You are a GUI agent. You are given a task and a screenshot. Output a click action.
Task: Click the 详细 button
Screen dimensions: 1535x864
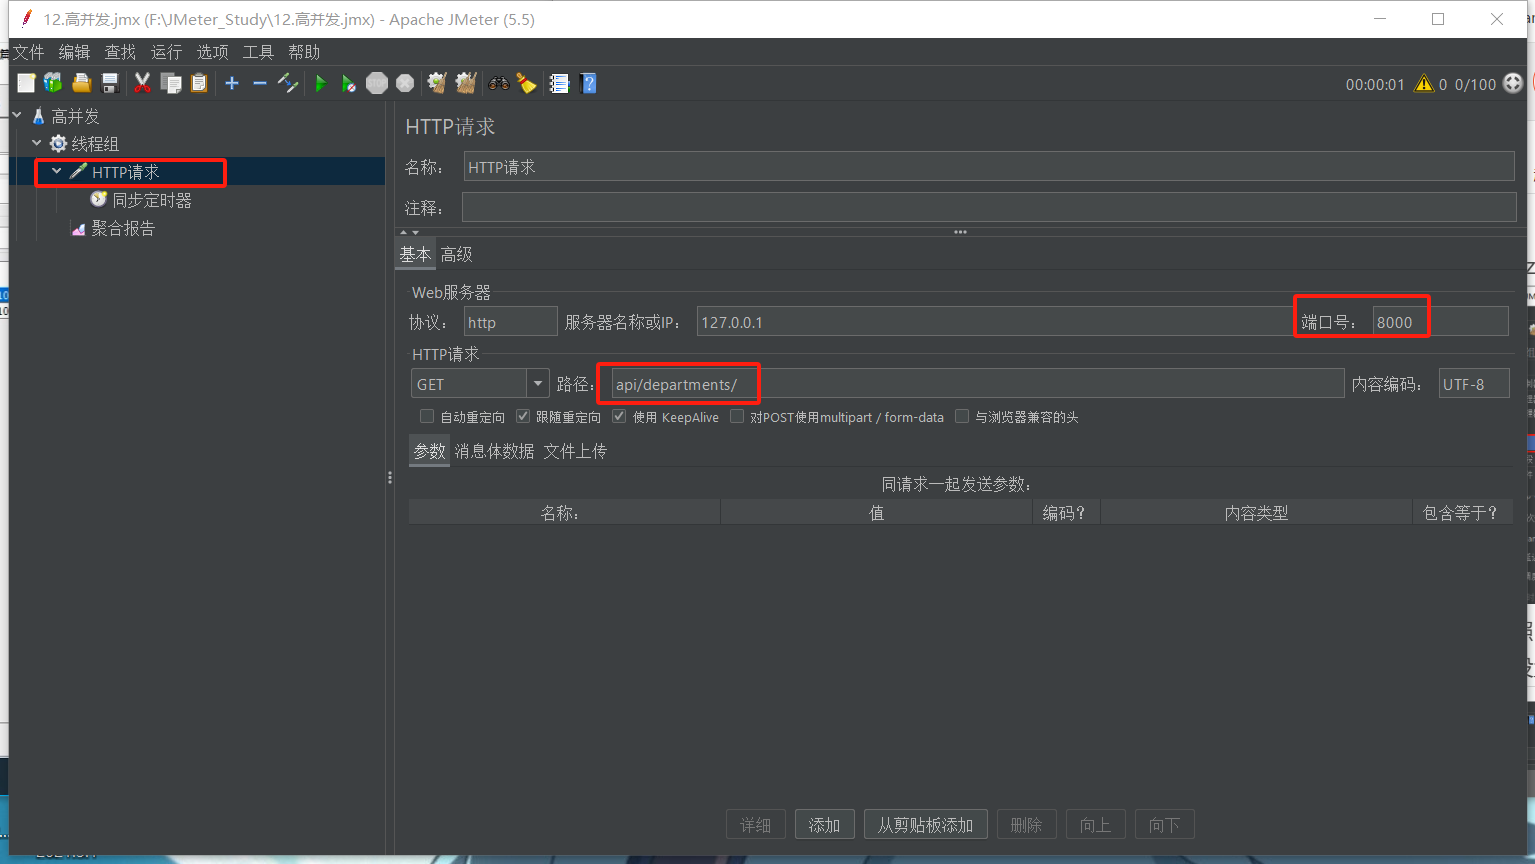click(x=755, y=825)
